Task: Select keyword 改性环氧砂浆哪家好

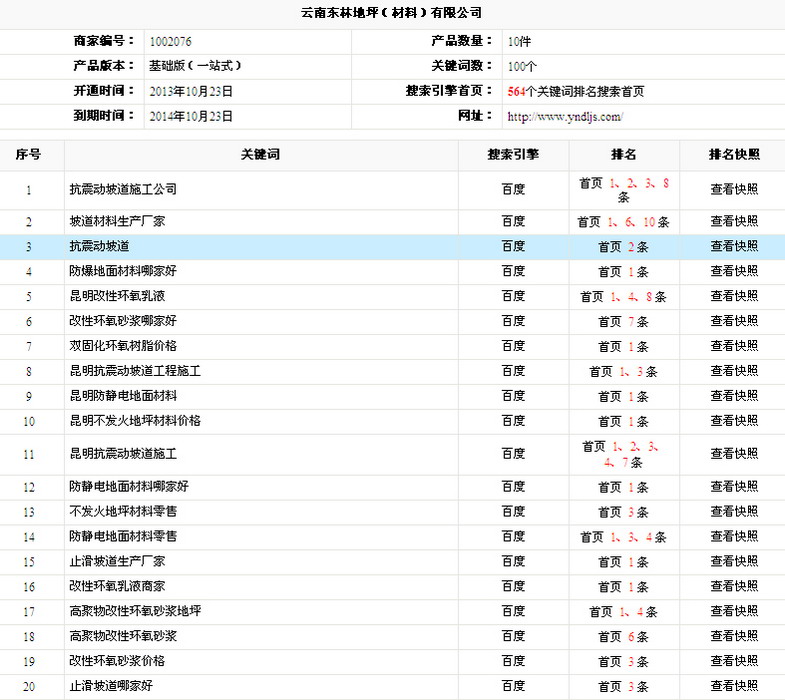Action: coord(123,321)
